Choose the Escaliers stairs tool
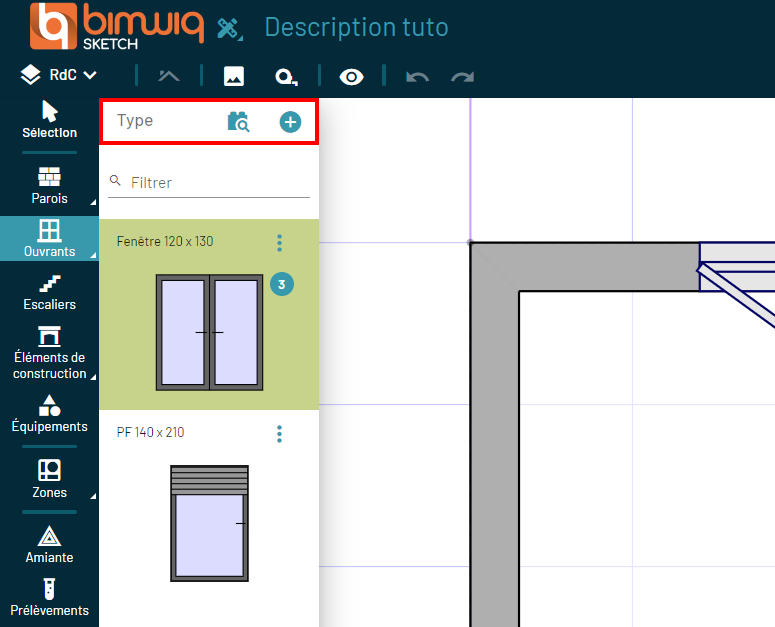 click(x=49, y=293)
